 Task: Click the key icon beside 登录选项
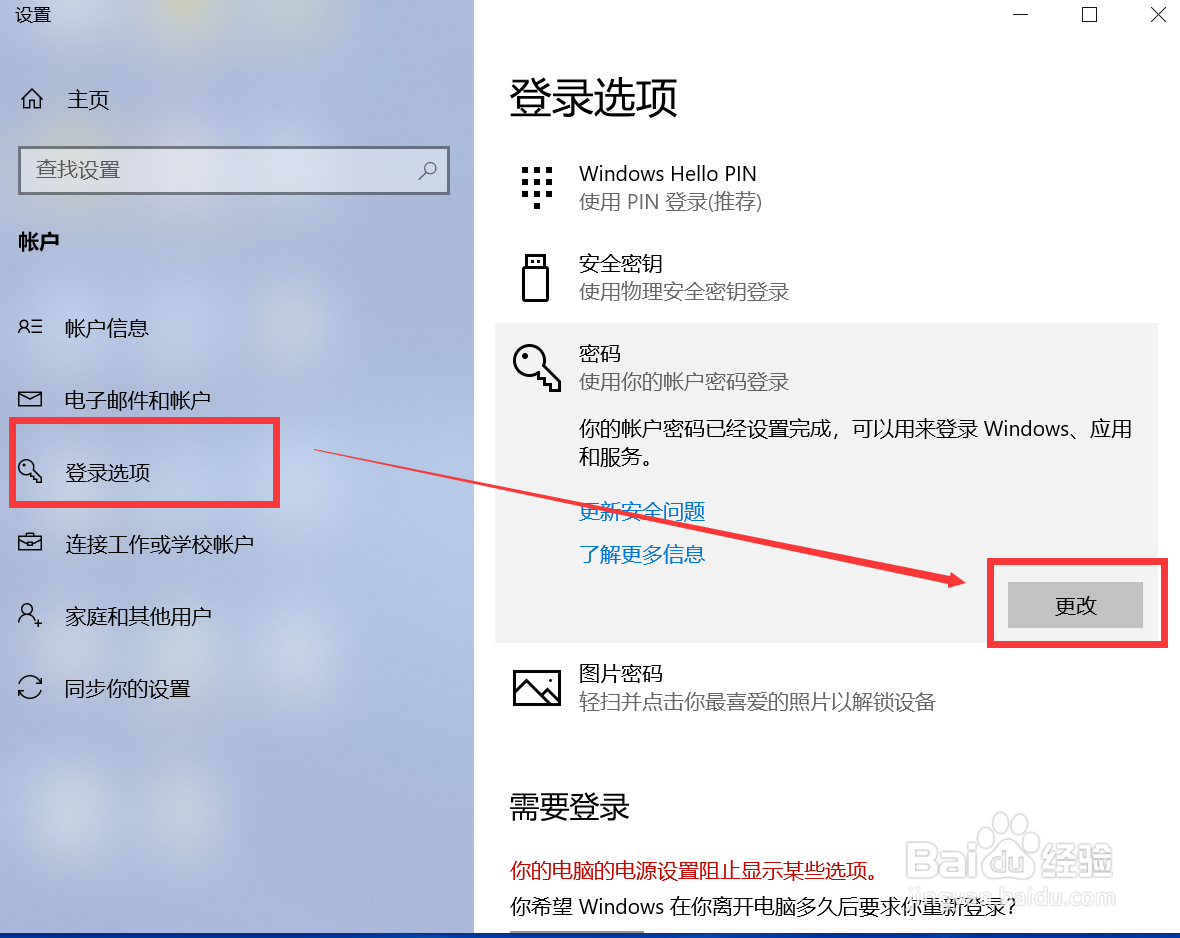point(30,471)
